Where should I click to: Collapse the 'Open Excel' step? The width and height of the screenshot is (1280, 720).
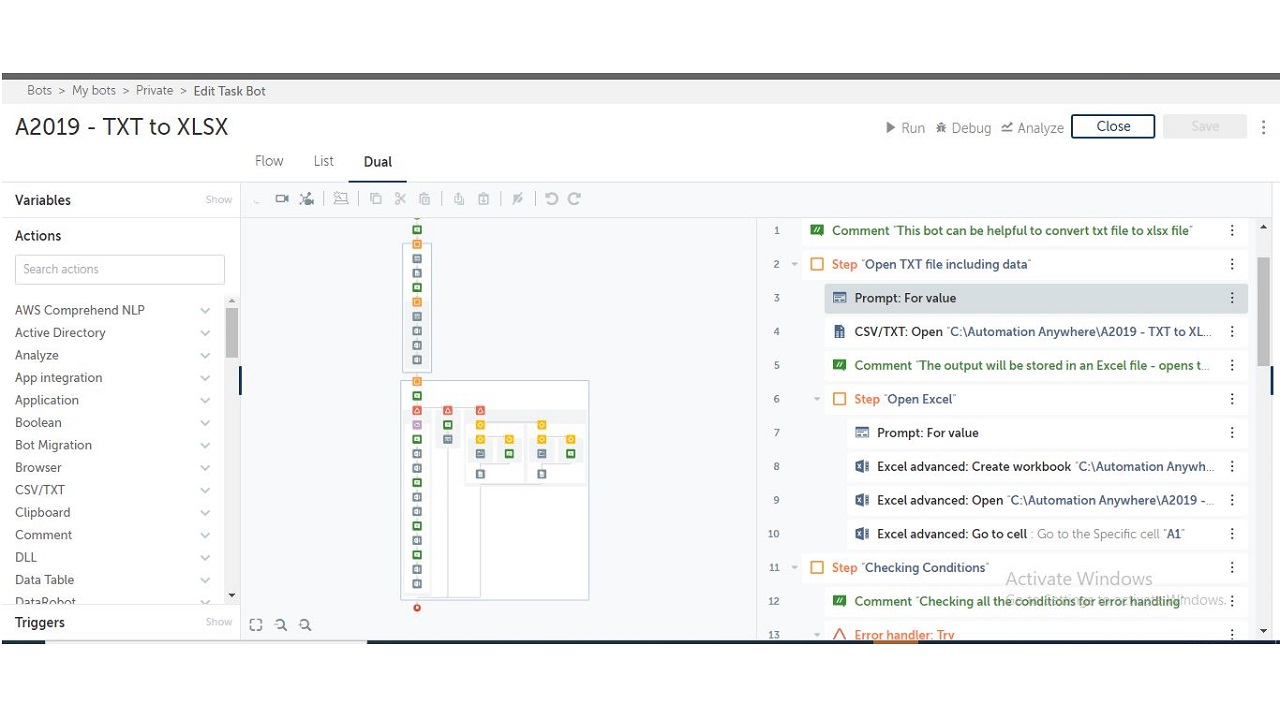coord(817,399)
